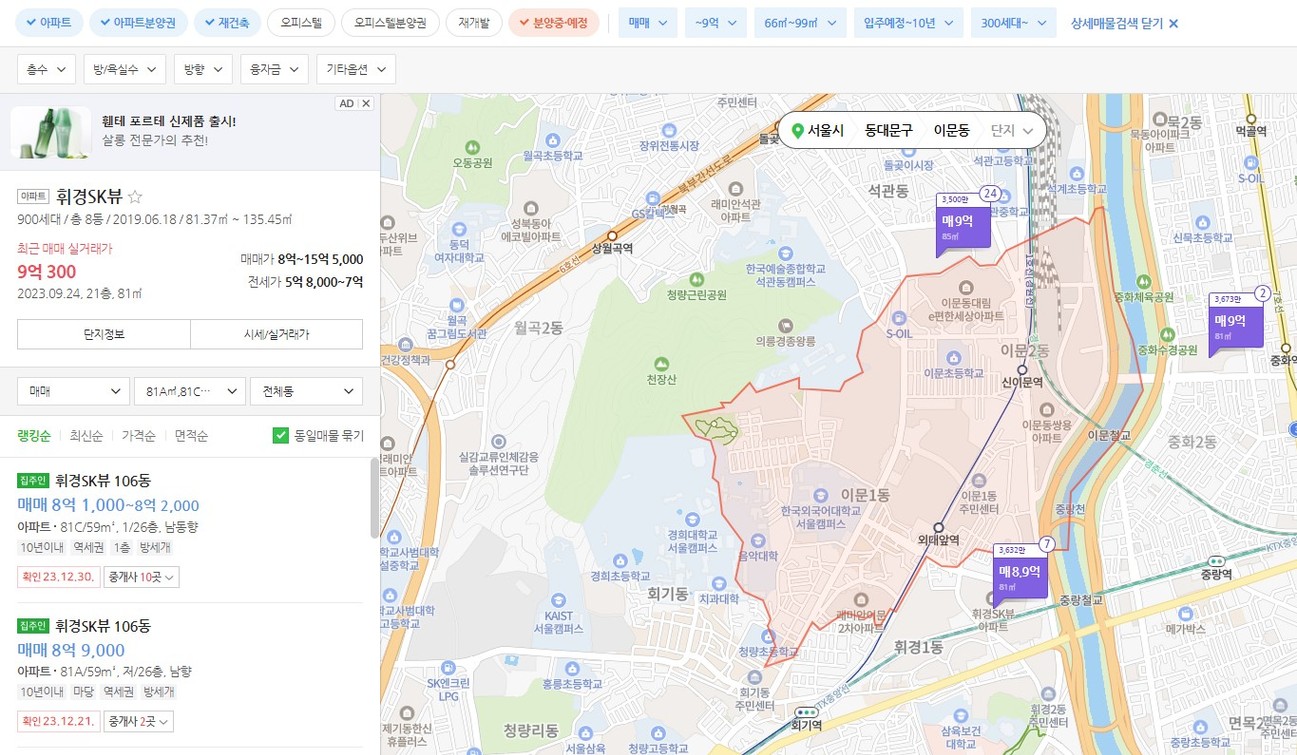The width and height of the screenshot is (1297, 755).
Task: Open the 81A㎡,81C area type selector
Action: [190, 391]
